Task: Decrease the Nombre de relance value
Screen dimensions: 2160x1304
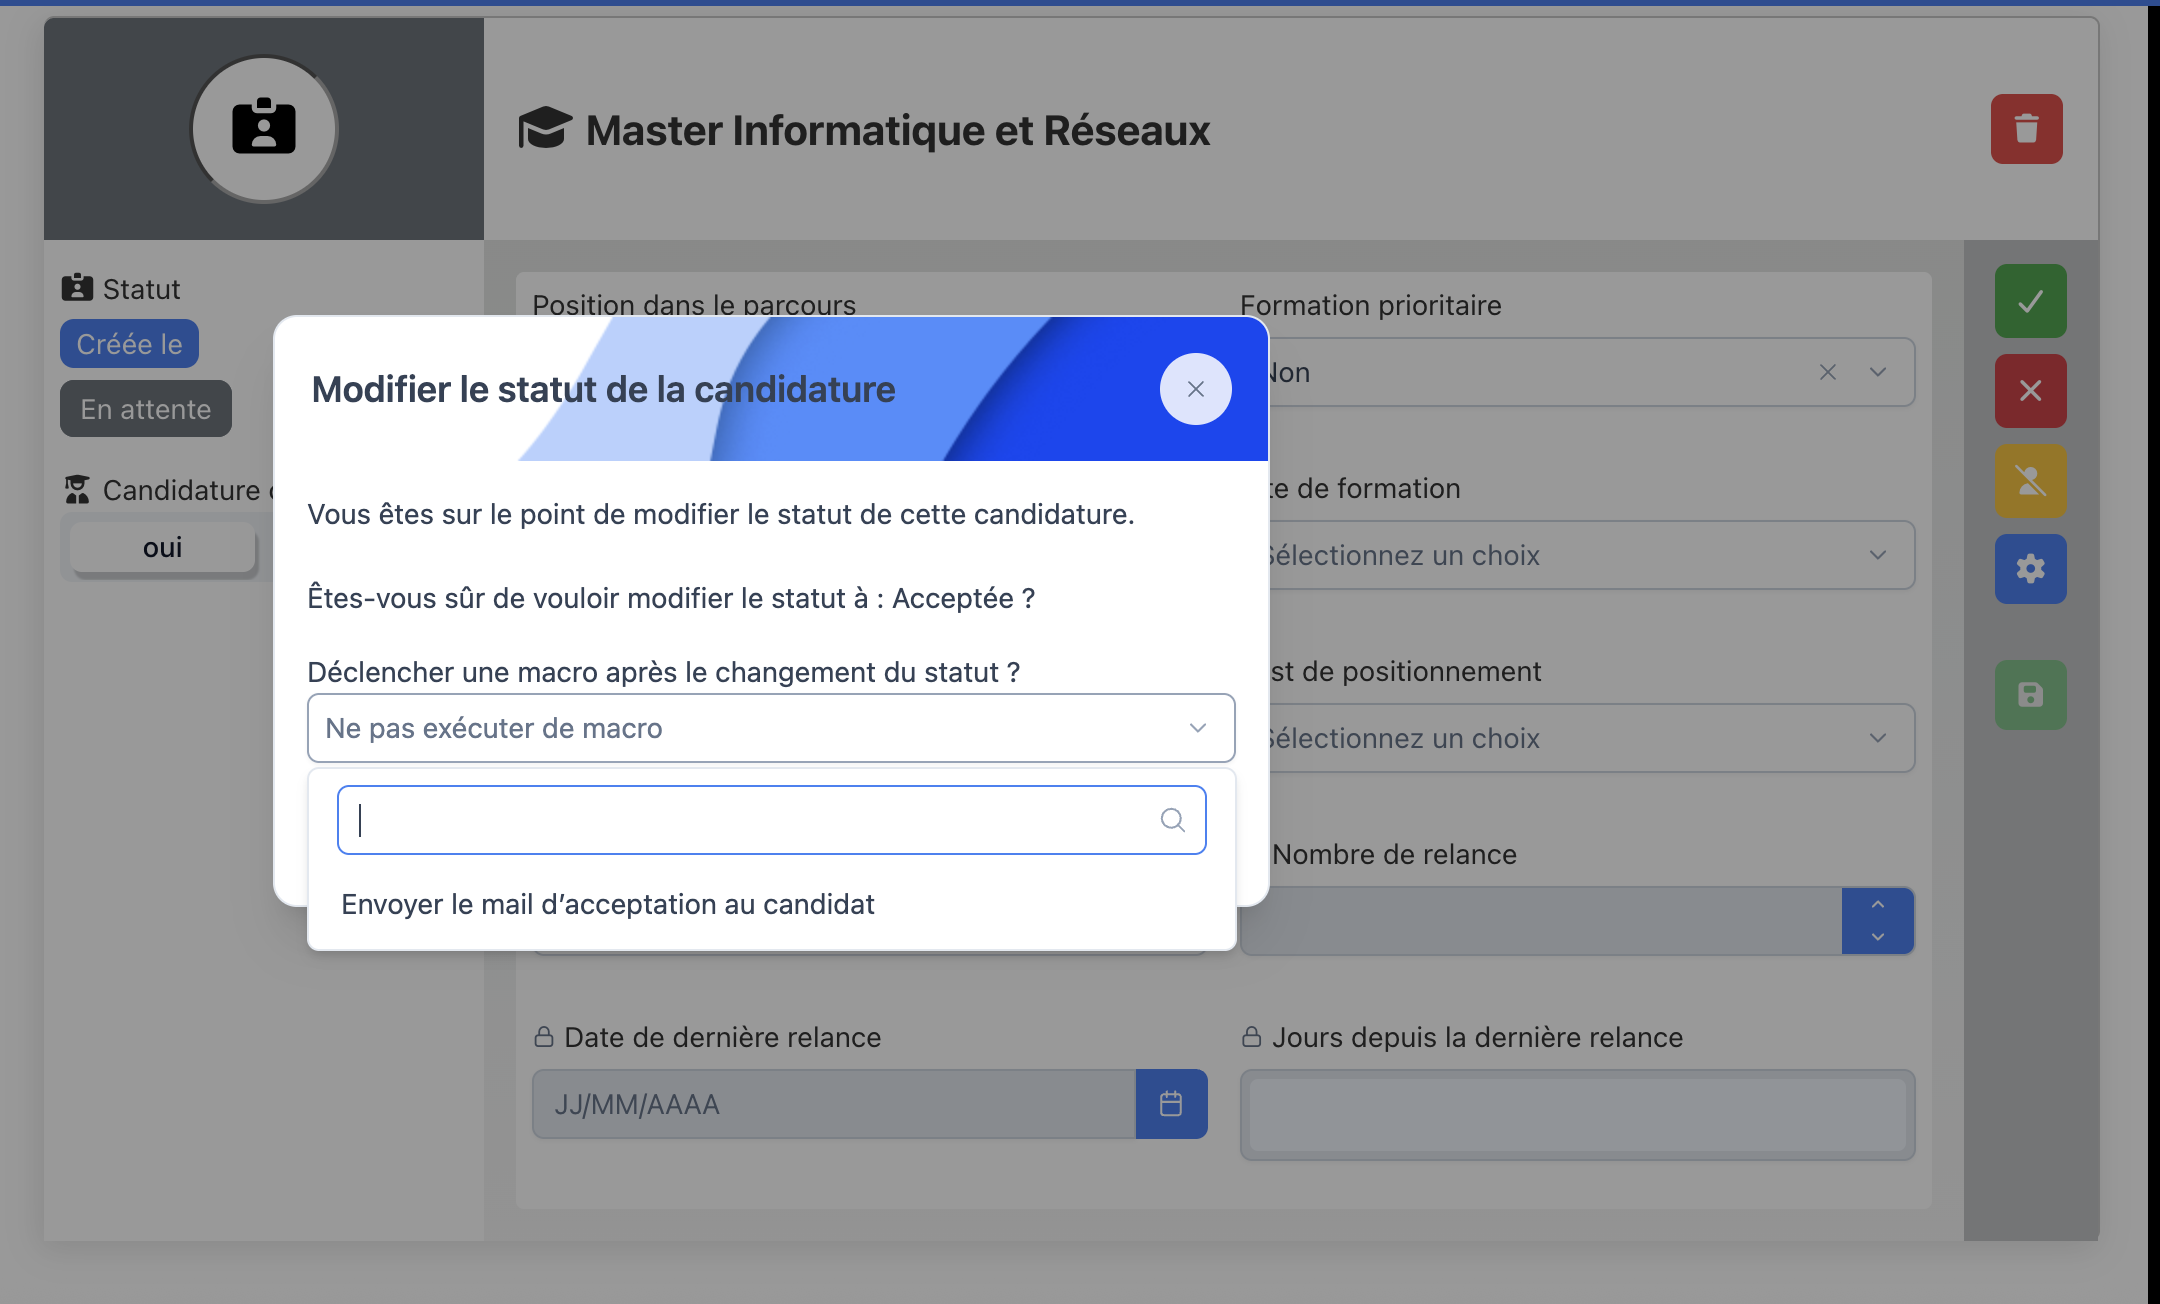Action: pos(1878,937)
